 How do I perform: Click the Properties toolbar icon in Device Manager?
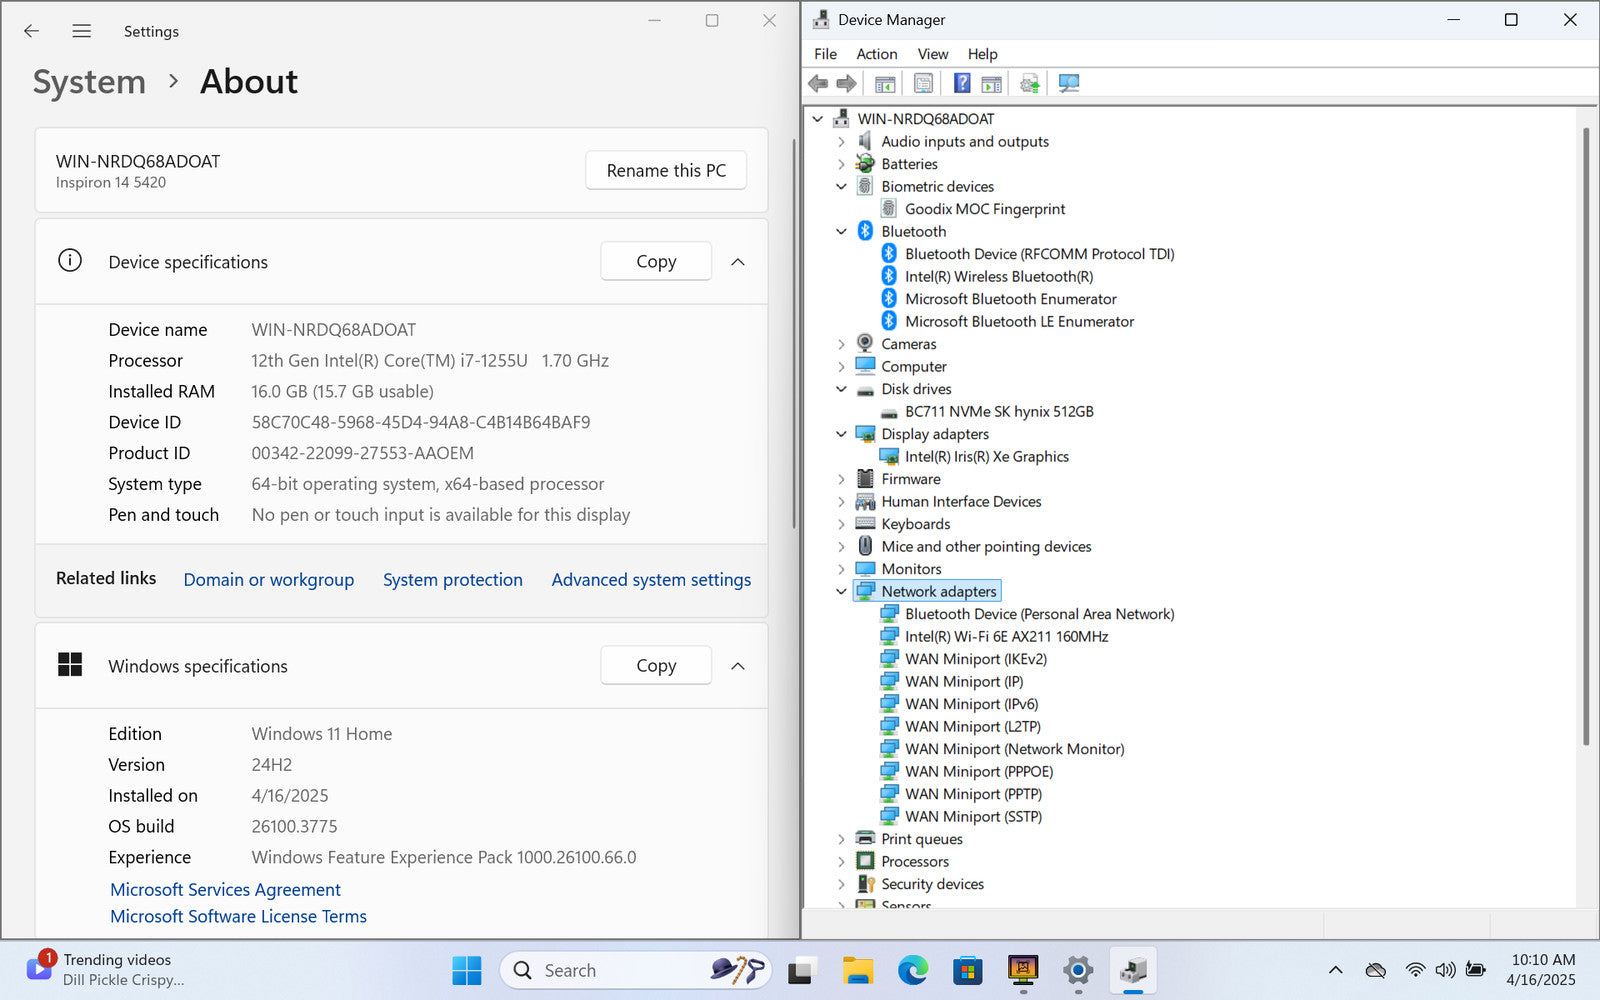coord(923,83)
